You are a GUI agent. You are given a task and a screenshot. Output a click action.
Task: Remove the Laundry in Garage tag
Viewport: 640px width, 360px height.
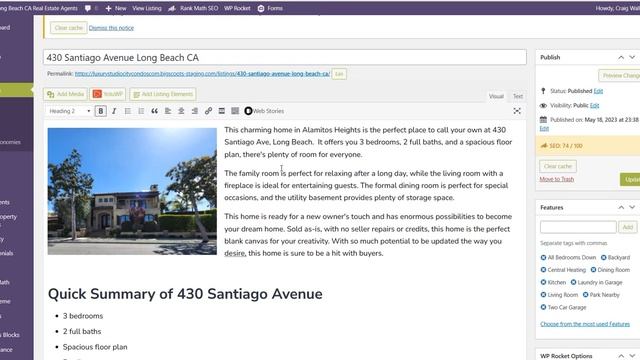573,282
